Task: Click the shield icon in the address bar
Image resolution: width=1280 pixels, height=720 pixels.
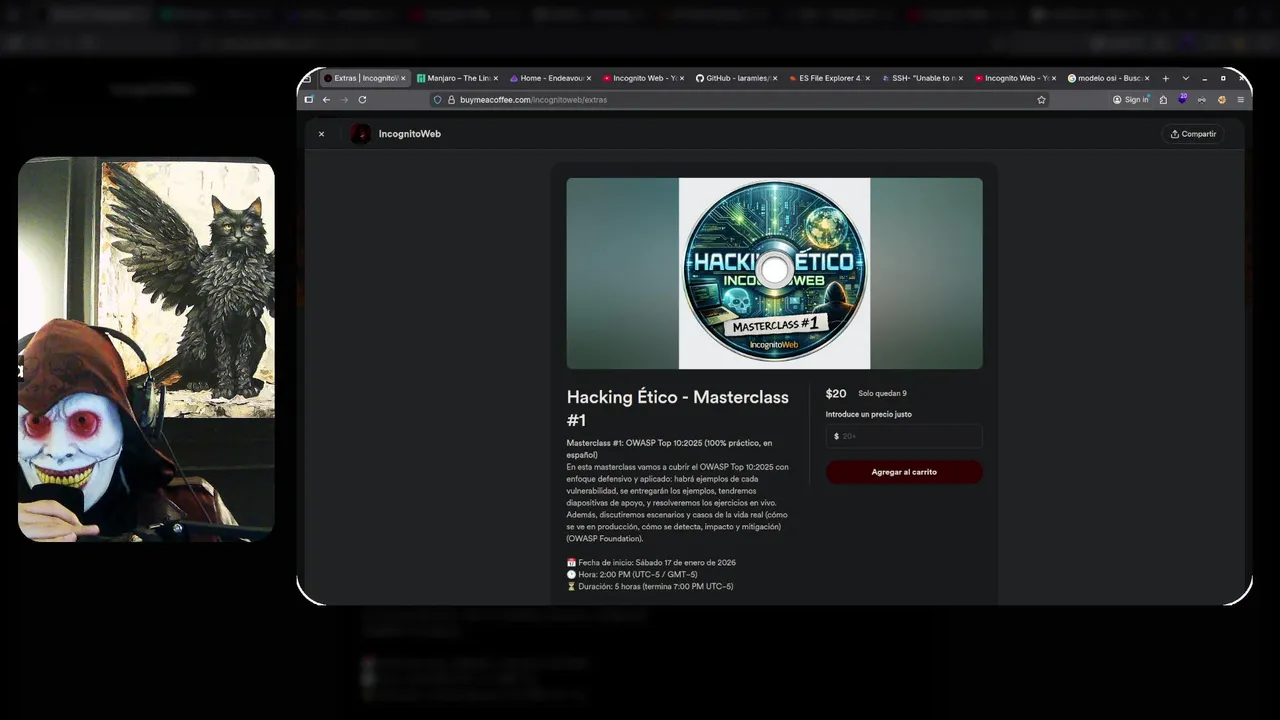Action: coord(437,100)
